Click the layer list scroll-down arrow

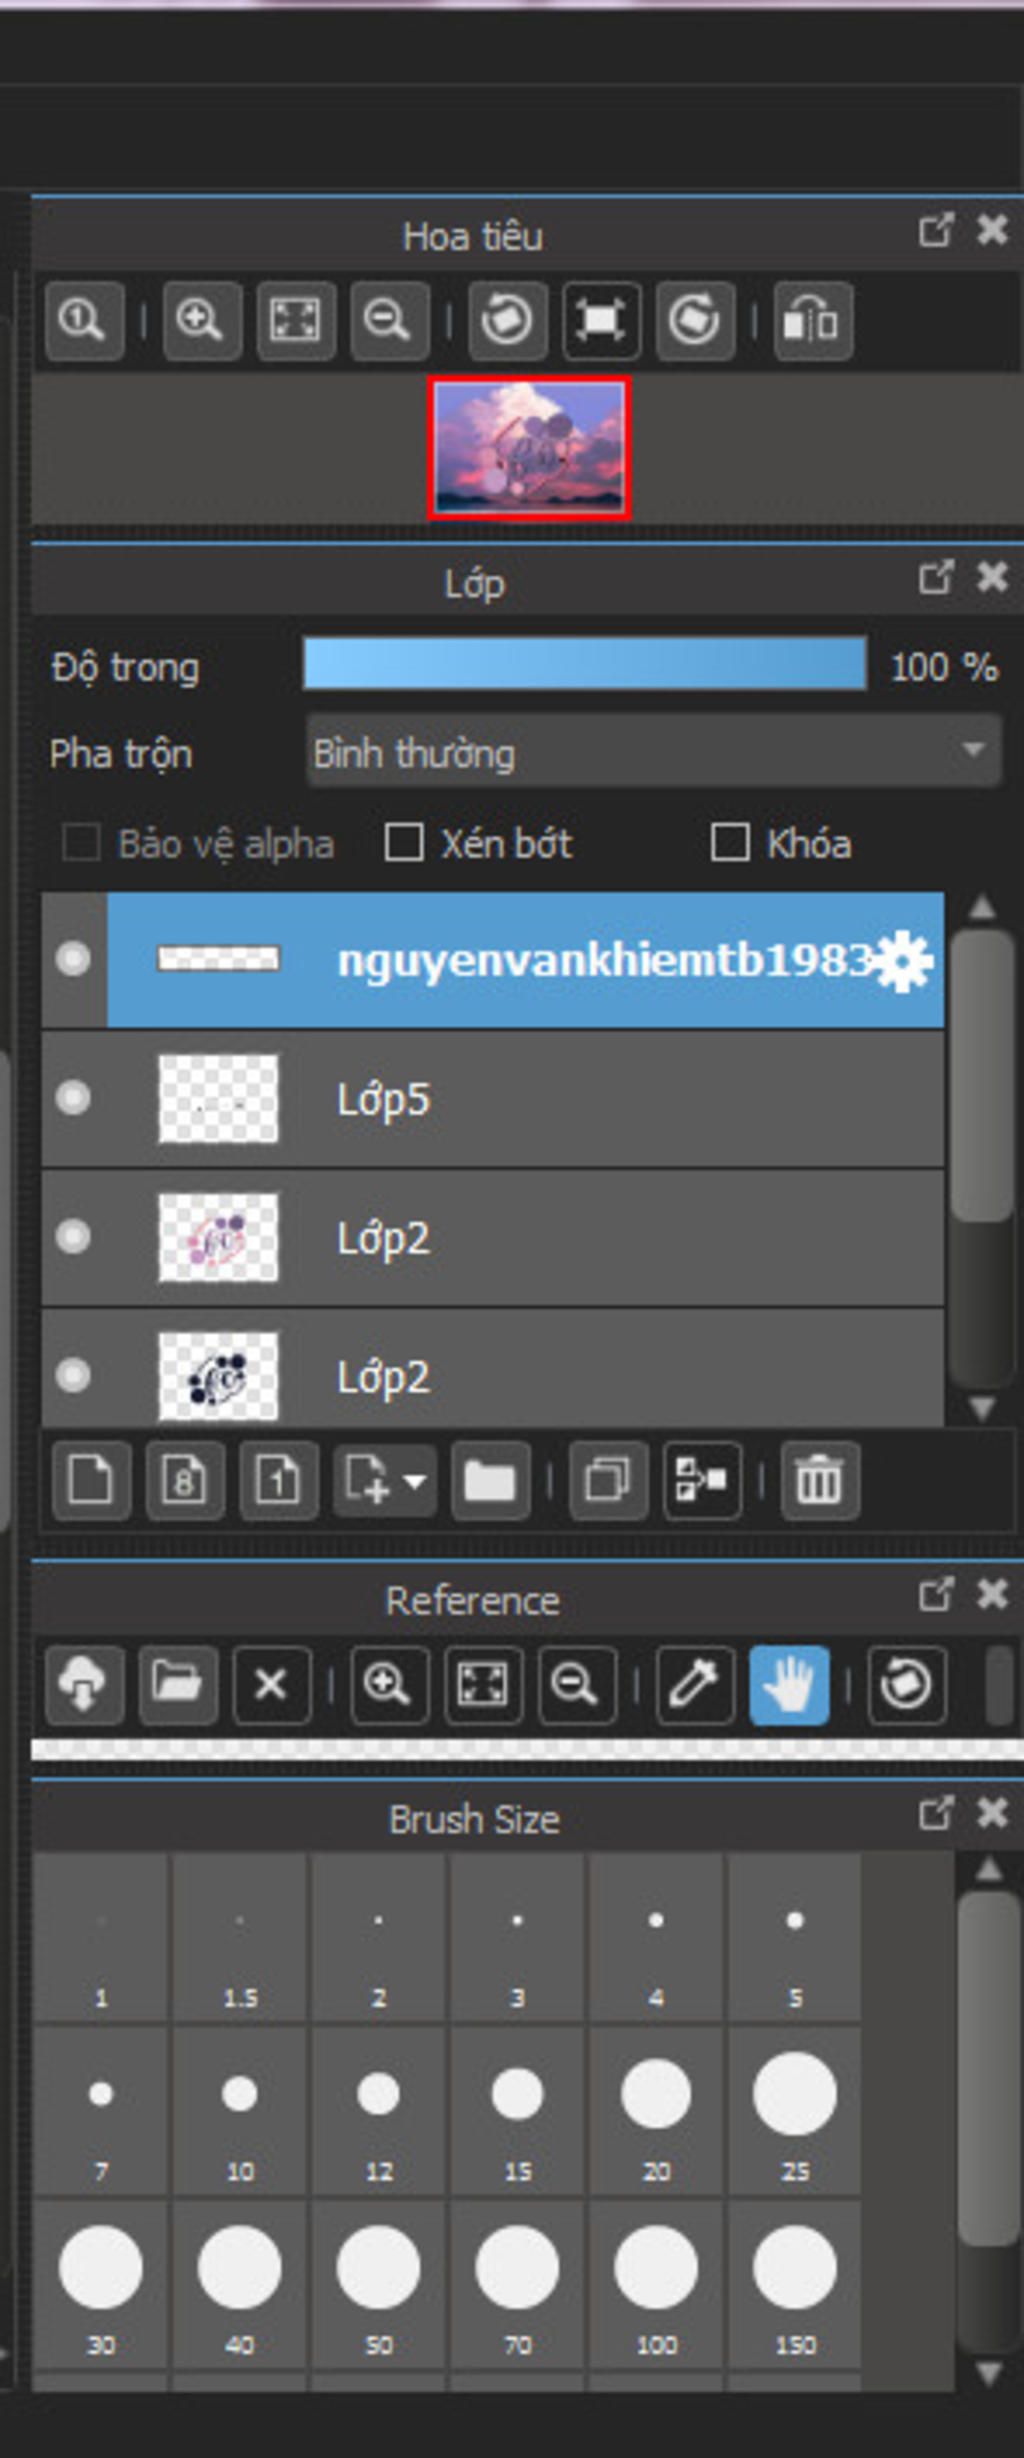981,1408
